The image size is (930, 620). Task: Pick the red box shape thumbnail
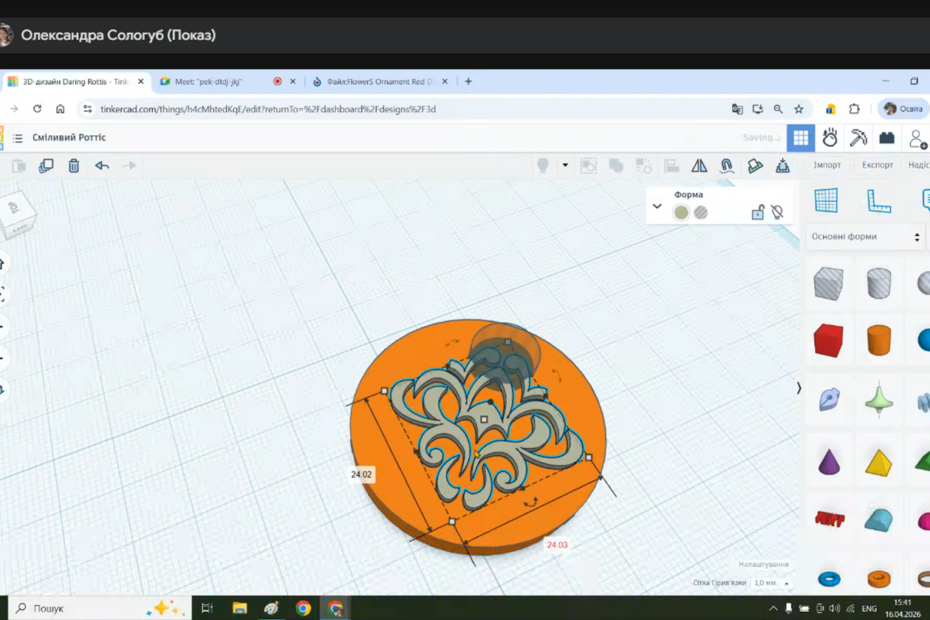[828, 341]
